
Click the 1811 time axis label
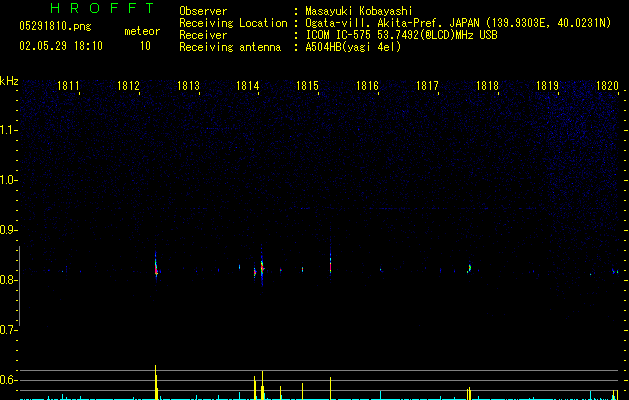[x=68, y=86]
